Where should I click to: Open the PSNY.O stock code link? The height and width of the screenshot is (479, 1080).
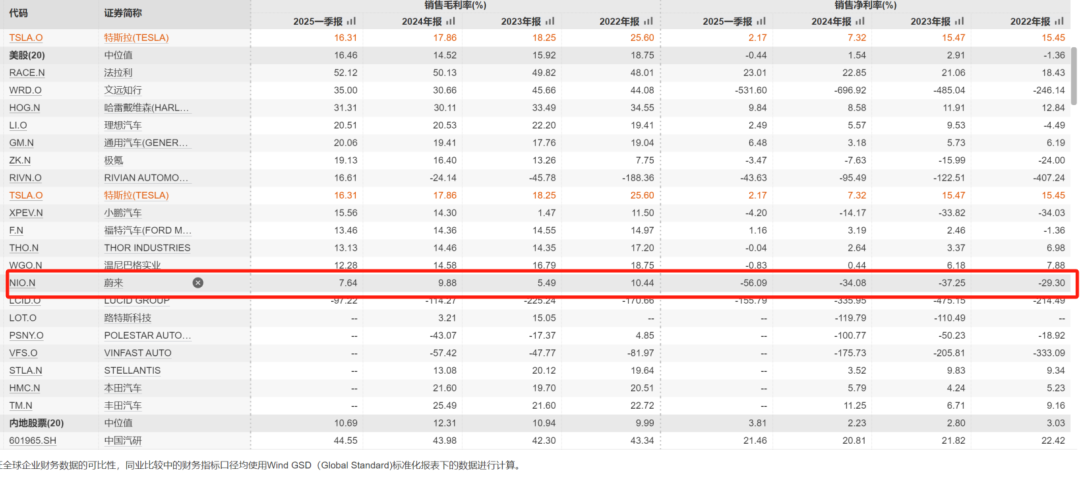(x=26, y=336)
